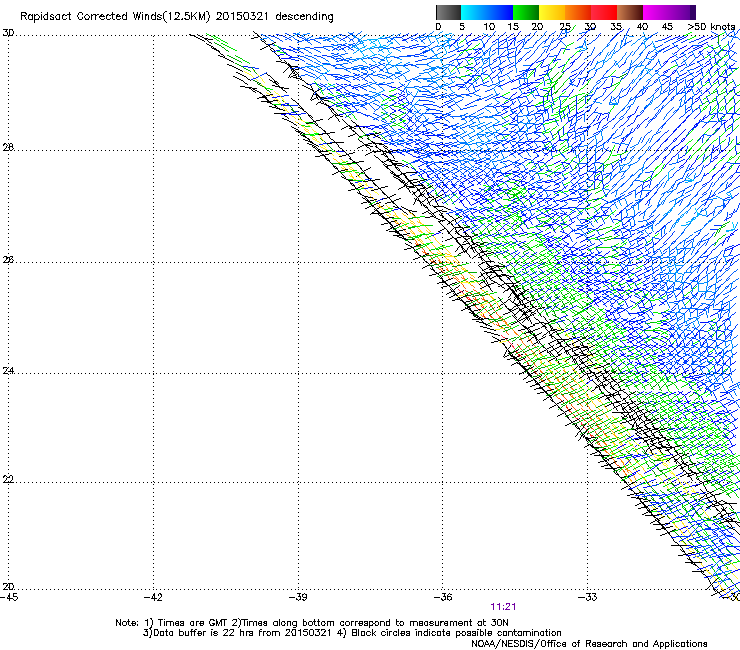
Task: Click the green 15-20 knots legend swatch
Action: 526,12
